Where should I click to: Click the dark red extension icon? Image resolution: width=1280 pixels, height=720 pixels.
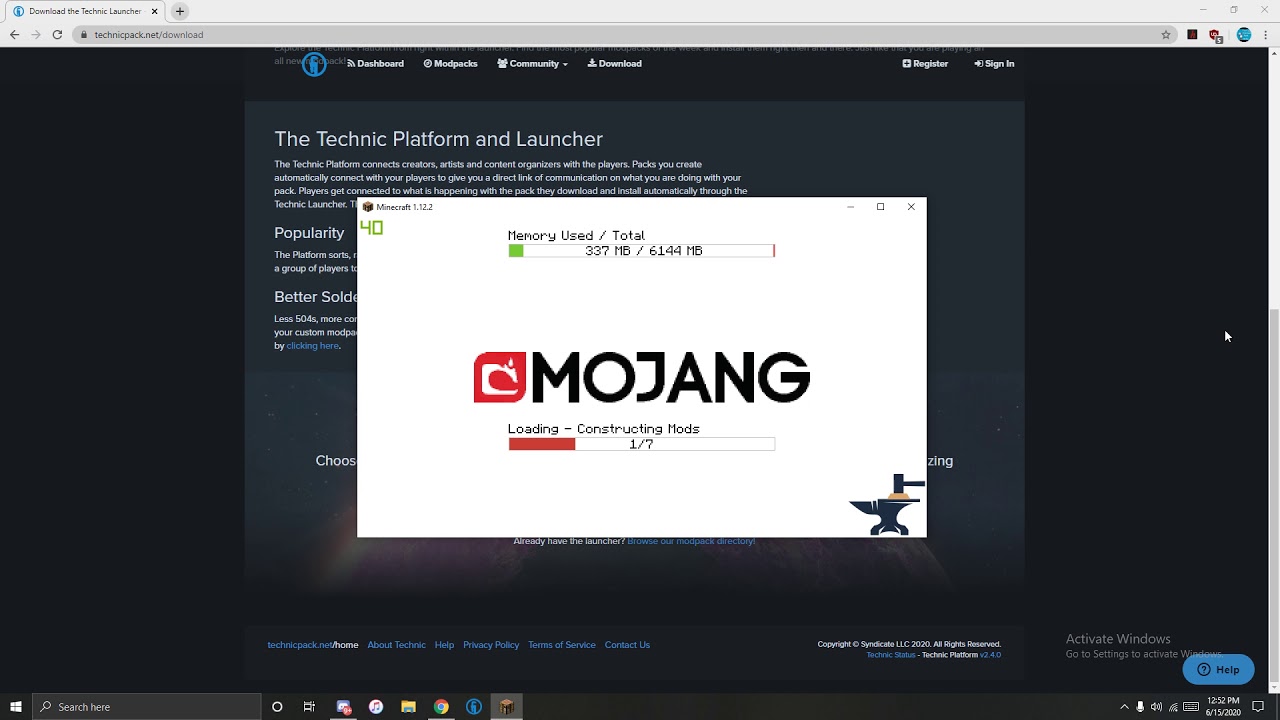coord(1192,34)
